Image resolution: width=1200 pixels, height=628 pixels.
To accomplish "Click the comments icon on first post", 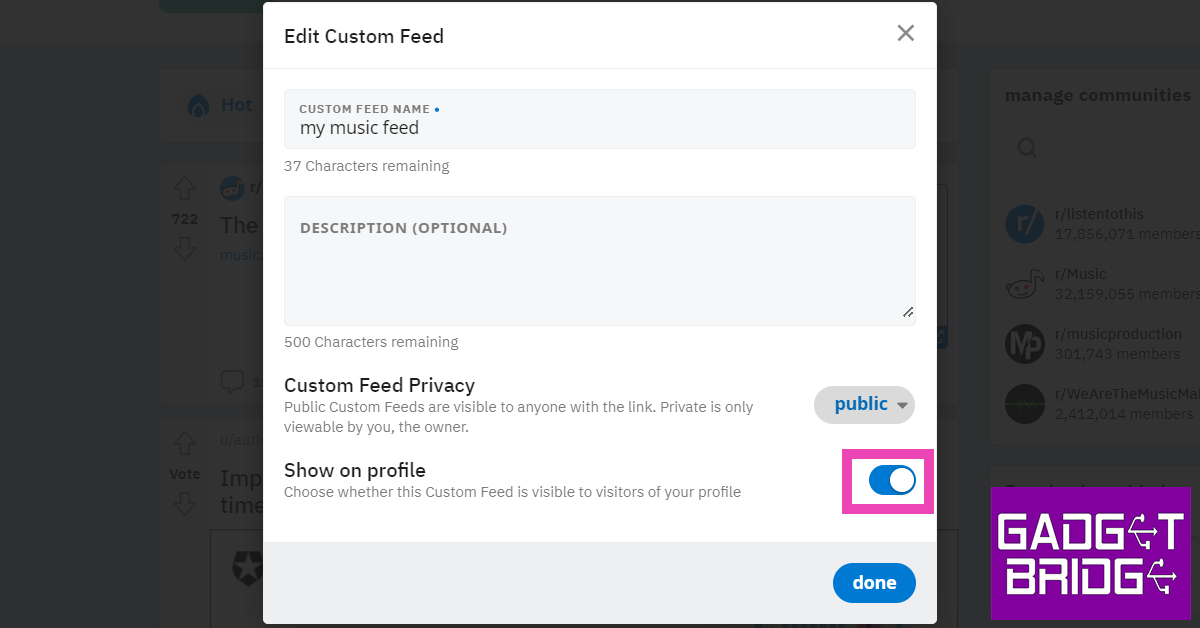I will pos(232,381).
